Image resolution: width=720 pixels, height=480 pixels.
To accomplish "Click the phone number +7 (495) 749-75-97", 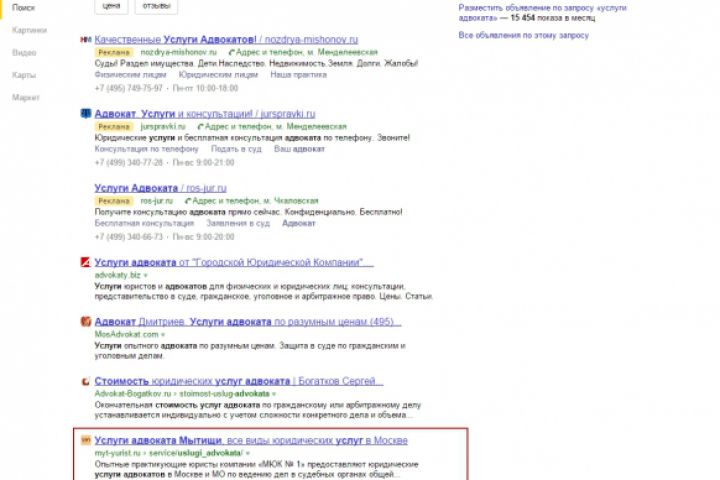I will (129, 88).
